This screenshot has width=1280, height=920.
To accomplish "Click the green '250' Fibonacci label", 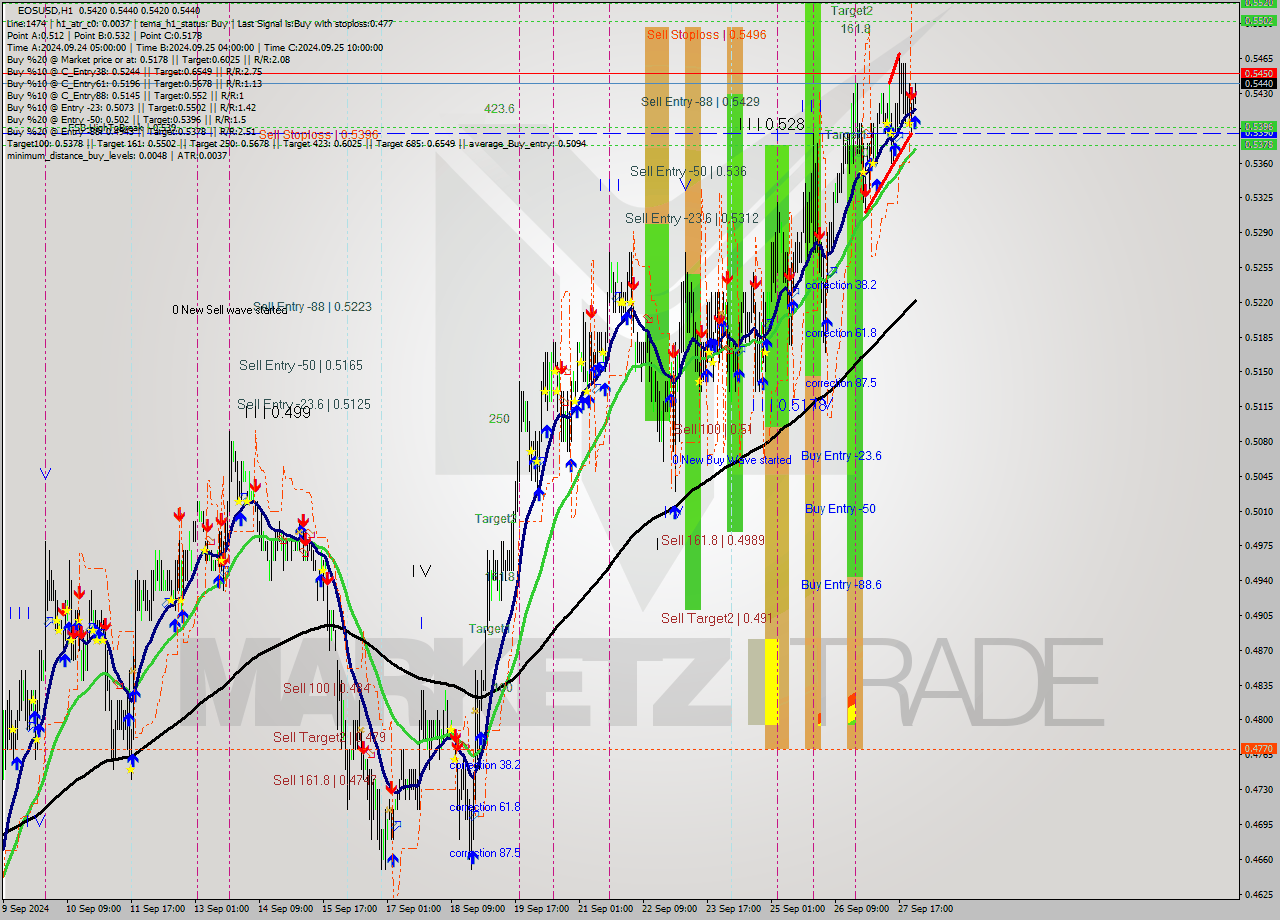I will tap(499, 418).
